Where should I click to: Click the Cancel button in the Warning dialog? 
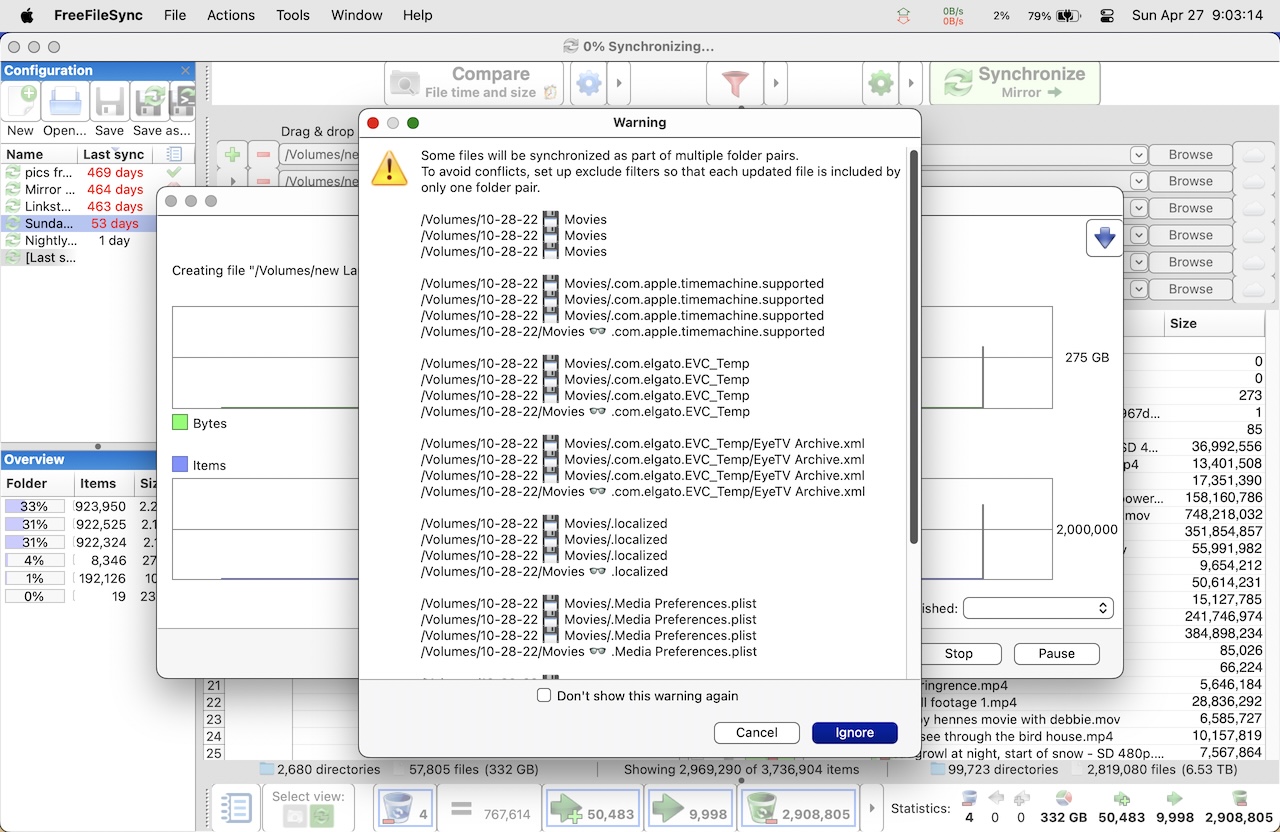[756, 732]
